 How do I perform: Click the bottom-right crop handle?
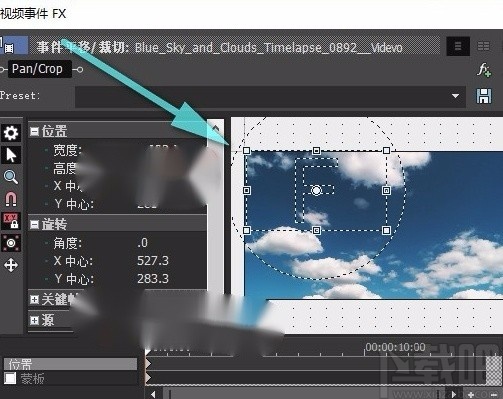pos(386,230)
